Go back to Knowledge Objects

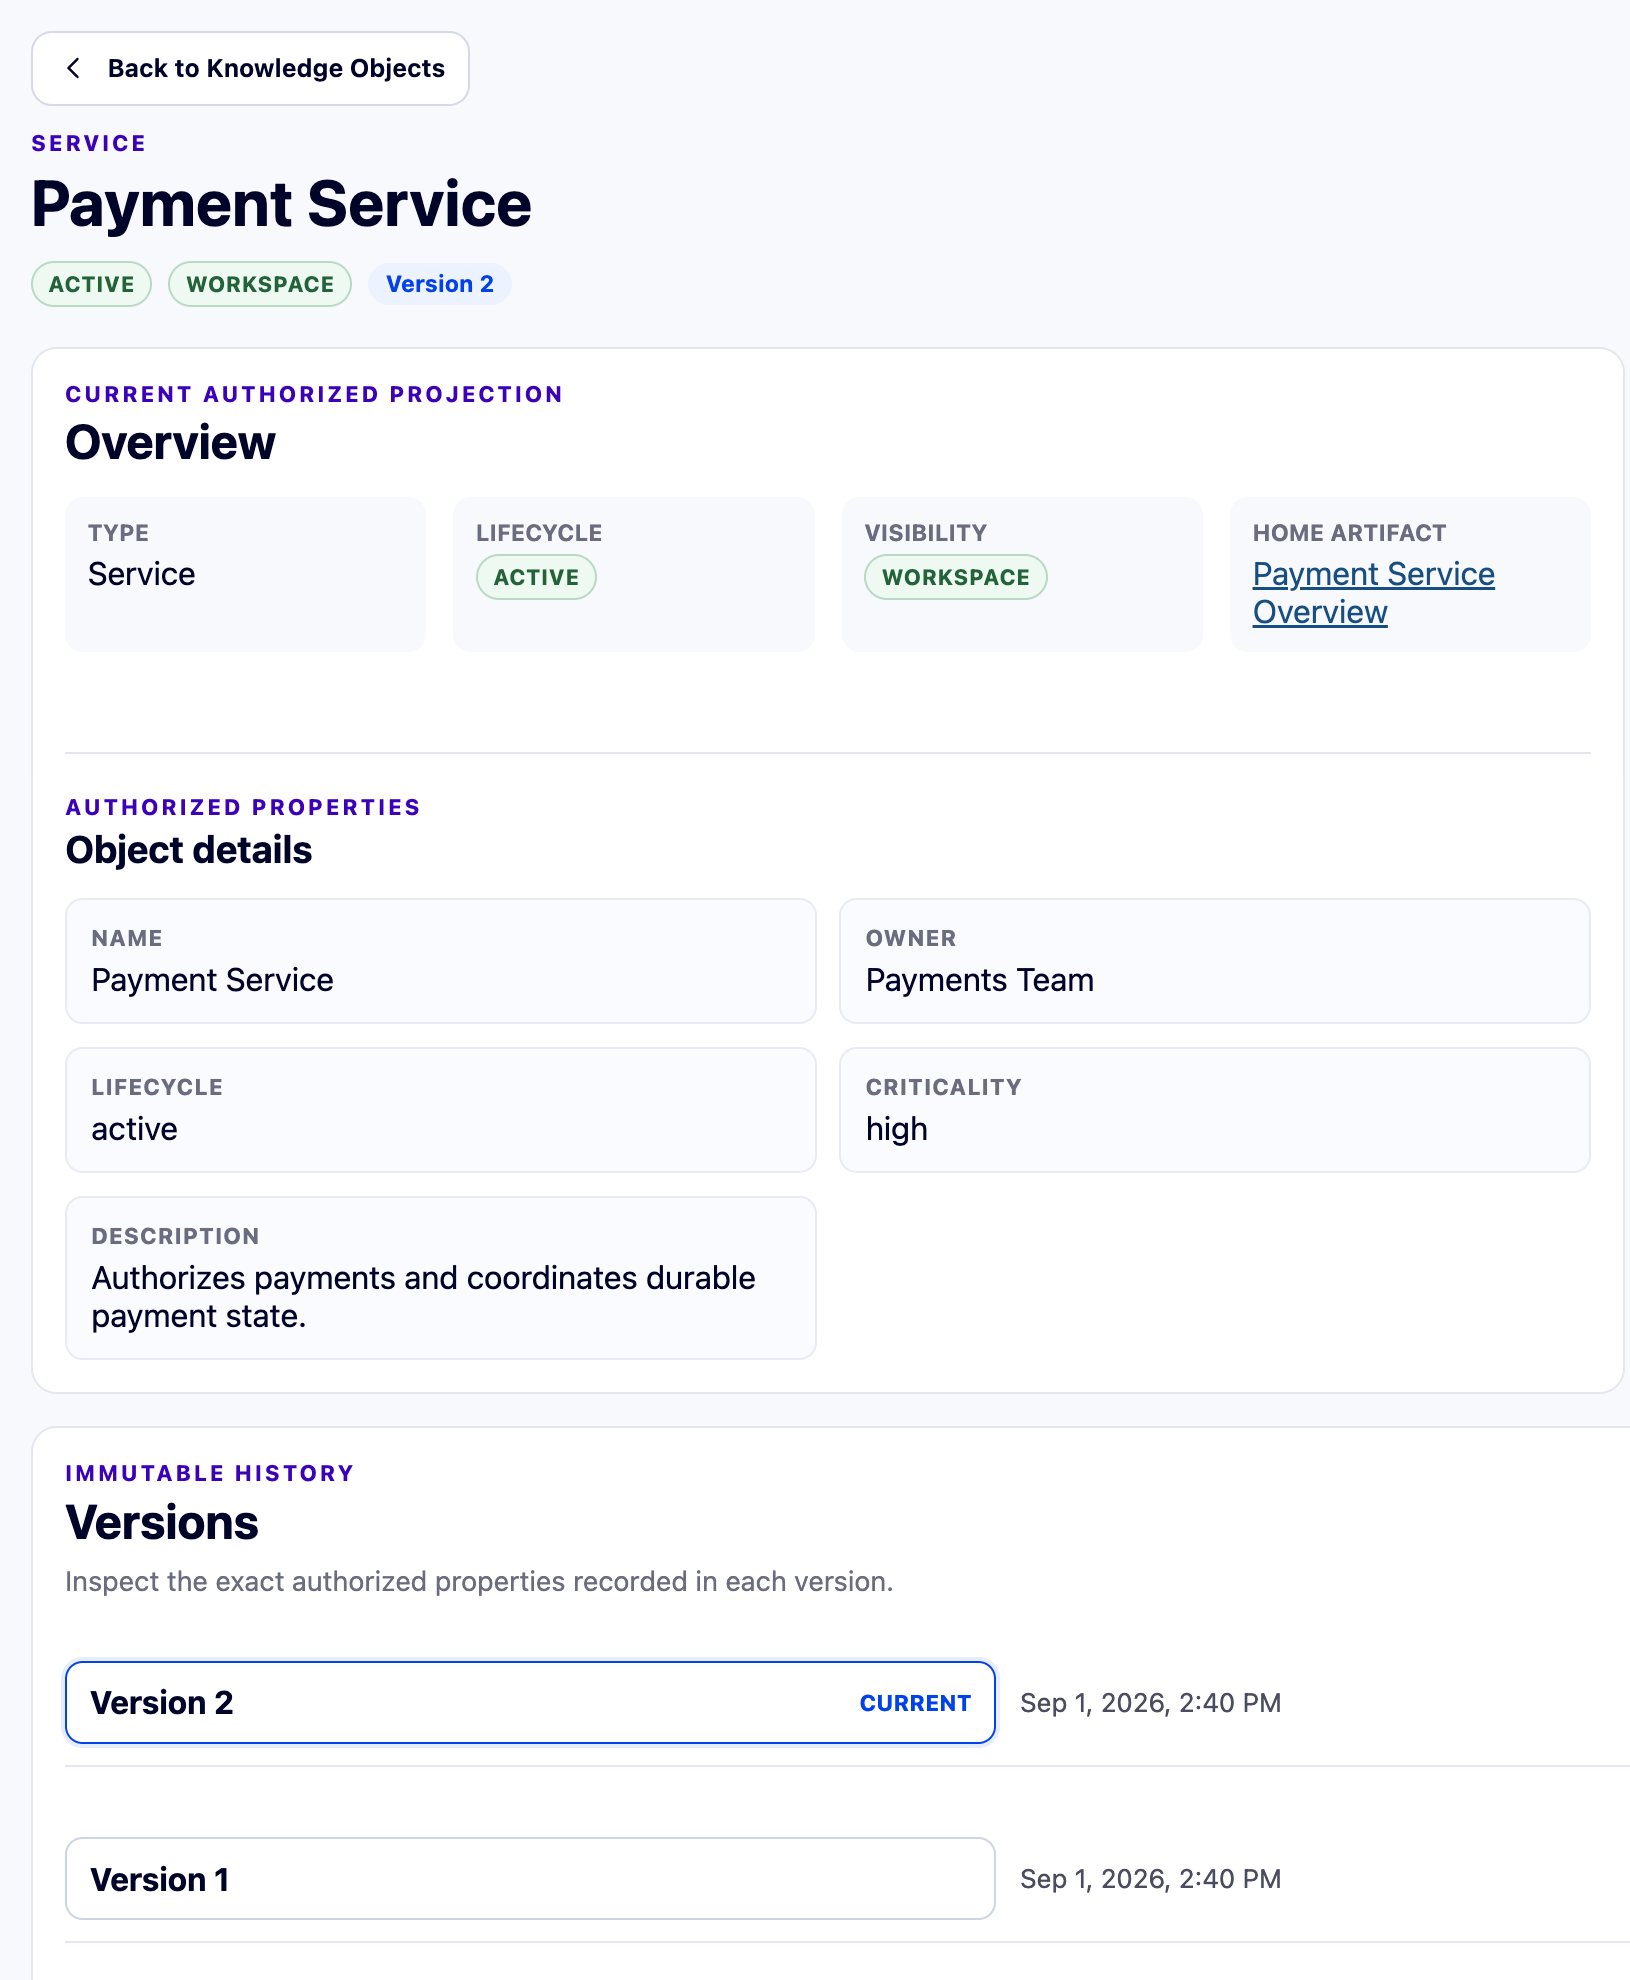pyautogui.click(x=250, y=68)
